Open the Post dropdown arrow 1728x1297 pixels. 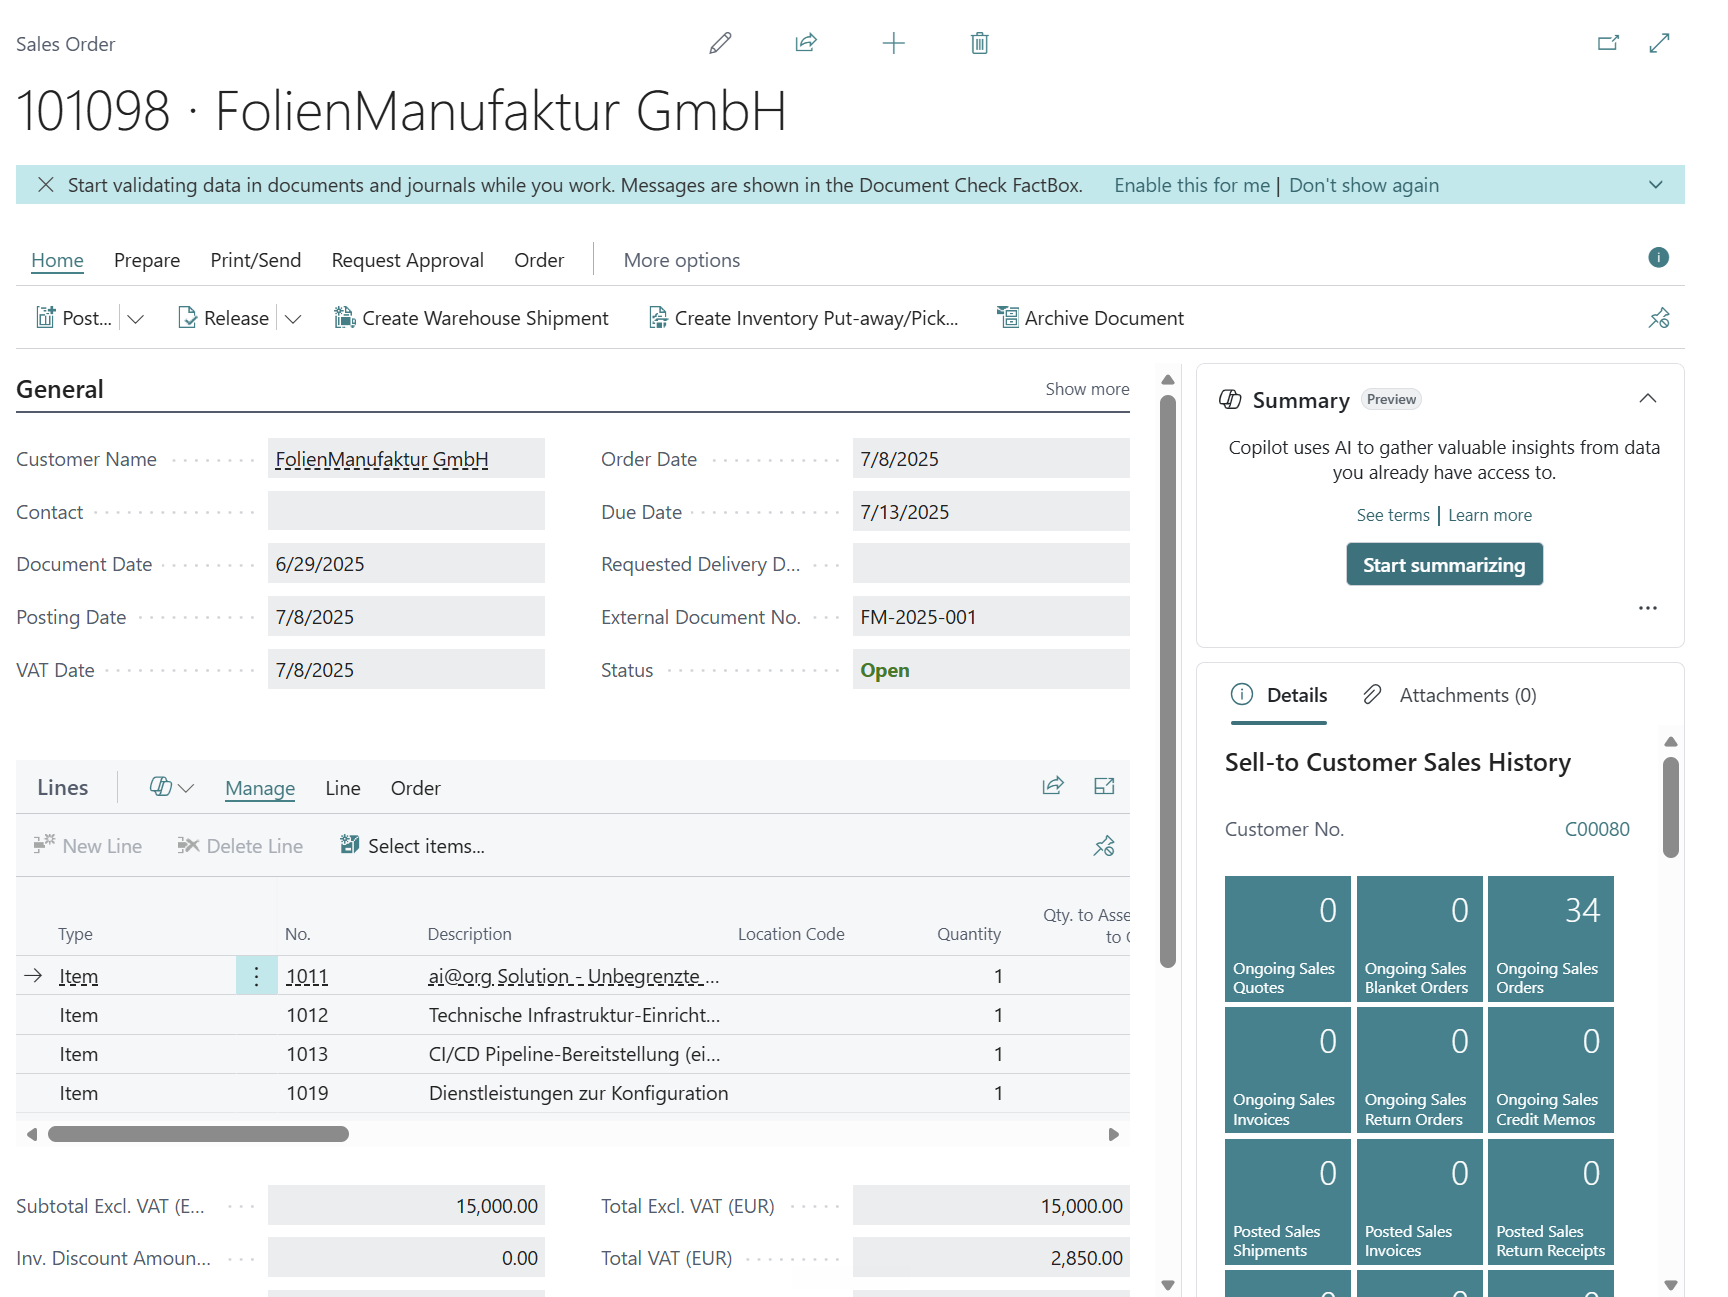pyautogui.click(x=135, y=318)
